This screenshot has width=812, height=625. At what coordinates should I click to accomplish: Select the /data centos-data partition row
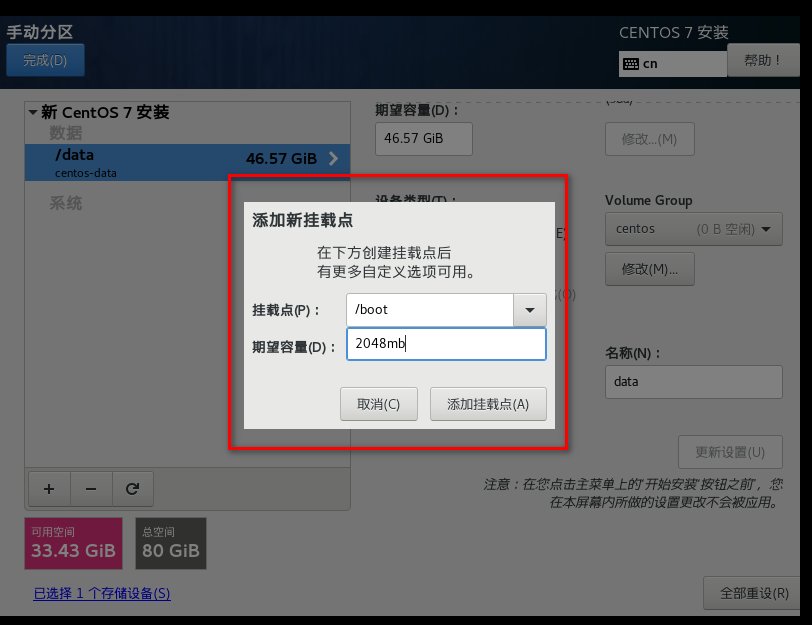pyautogui.click(x=187, y=163)
